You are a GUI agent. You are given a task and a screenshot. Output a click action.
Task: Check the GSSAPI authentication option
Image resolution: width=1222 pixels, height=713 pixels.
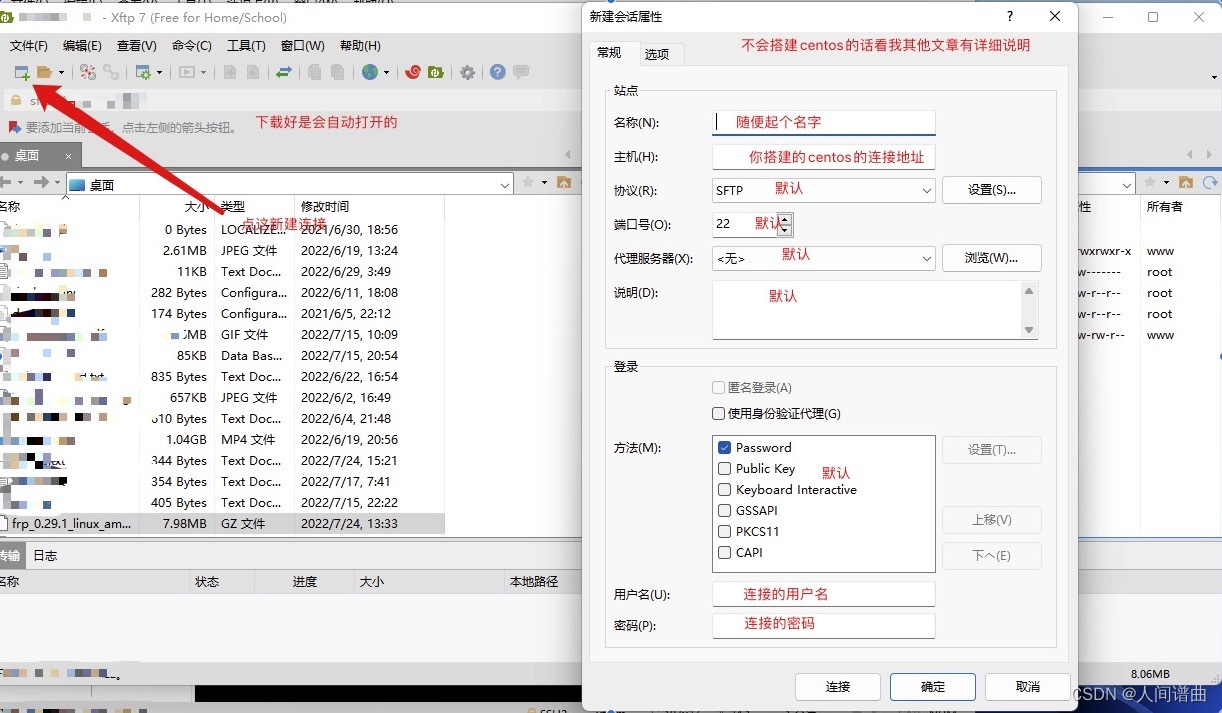coord(725,510)
